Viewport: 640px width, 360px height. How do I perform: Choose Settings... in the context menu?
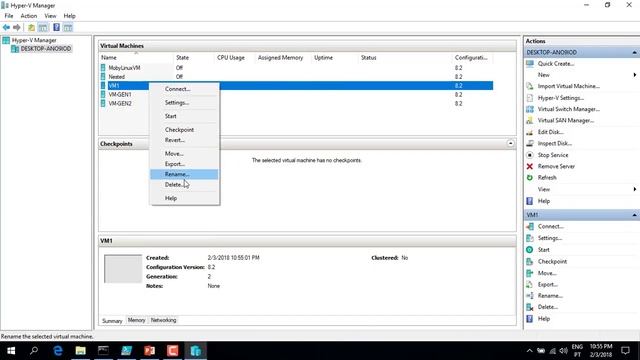(x=184, y=102)
